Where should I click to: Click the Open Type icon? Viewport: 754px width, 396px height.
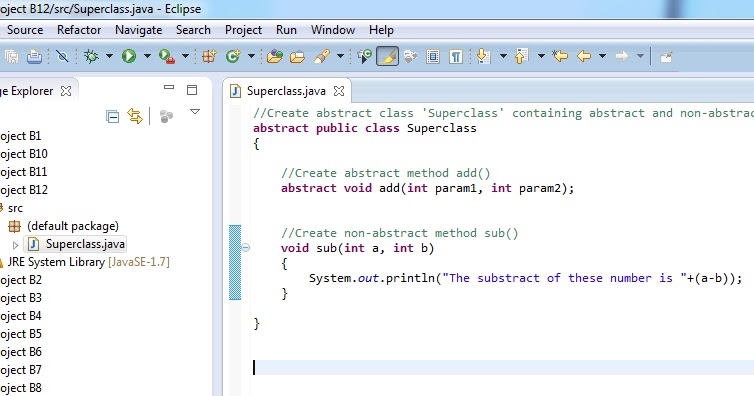tap(275, 57)
